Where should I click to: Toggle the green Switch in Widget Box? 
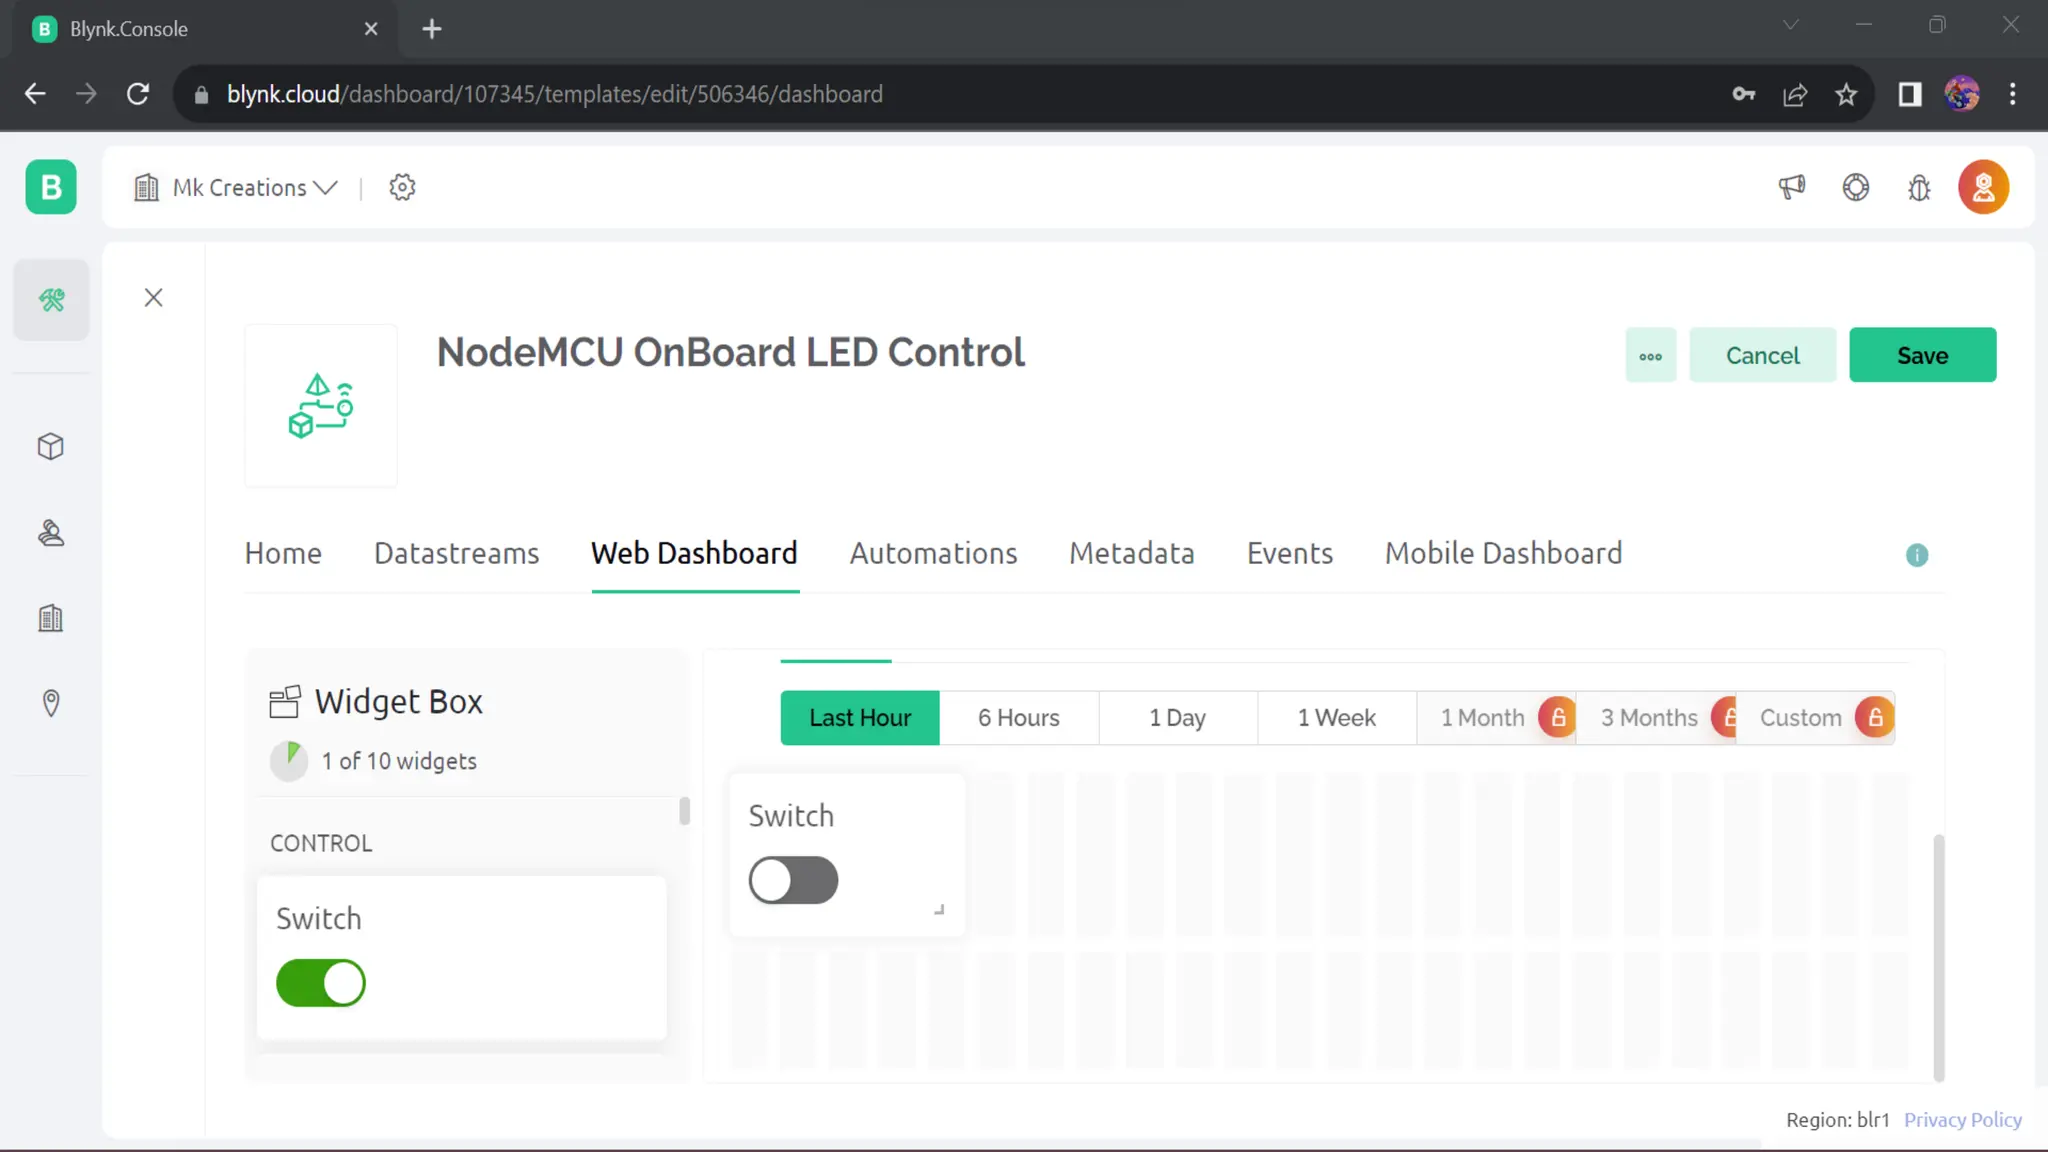point(321,983)
